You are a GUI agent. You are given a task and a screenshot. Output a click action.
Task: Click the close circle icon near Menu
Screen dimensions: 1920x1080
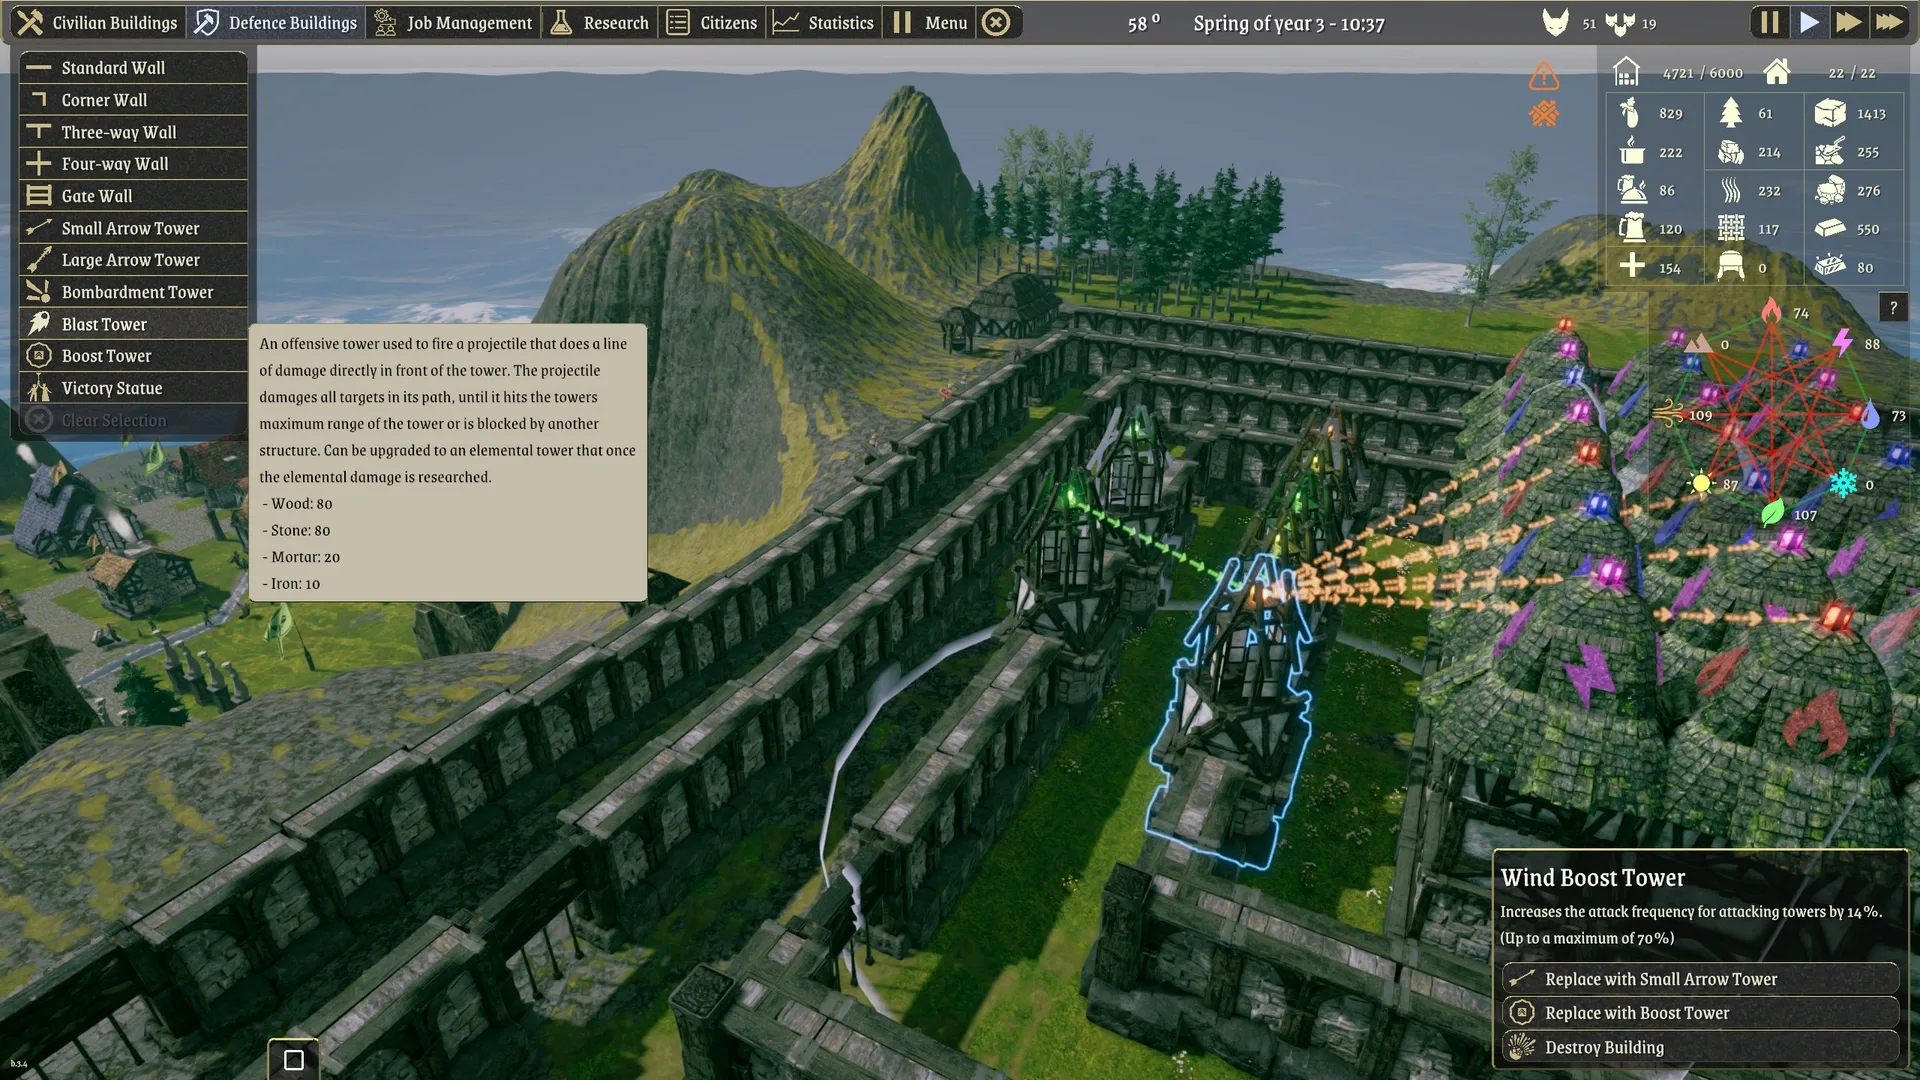pos(996,22)
